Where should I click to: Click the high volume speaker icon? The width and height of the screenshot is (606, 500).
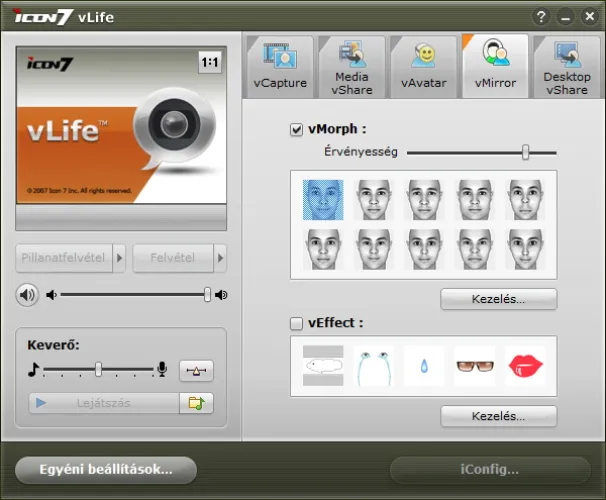tap(221, 295)
